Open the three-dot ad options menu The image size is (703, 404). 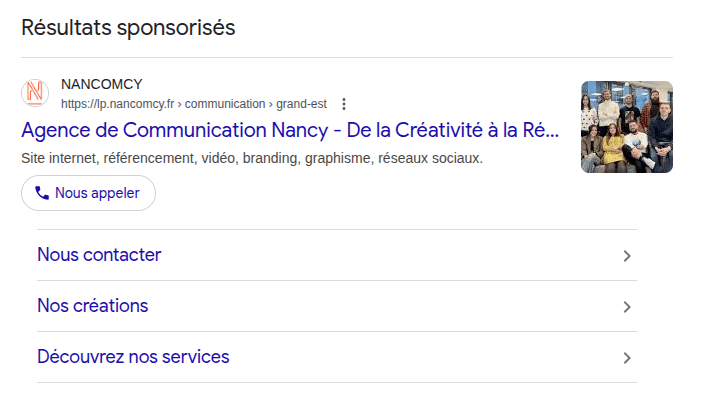(344, 103)
